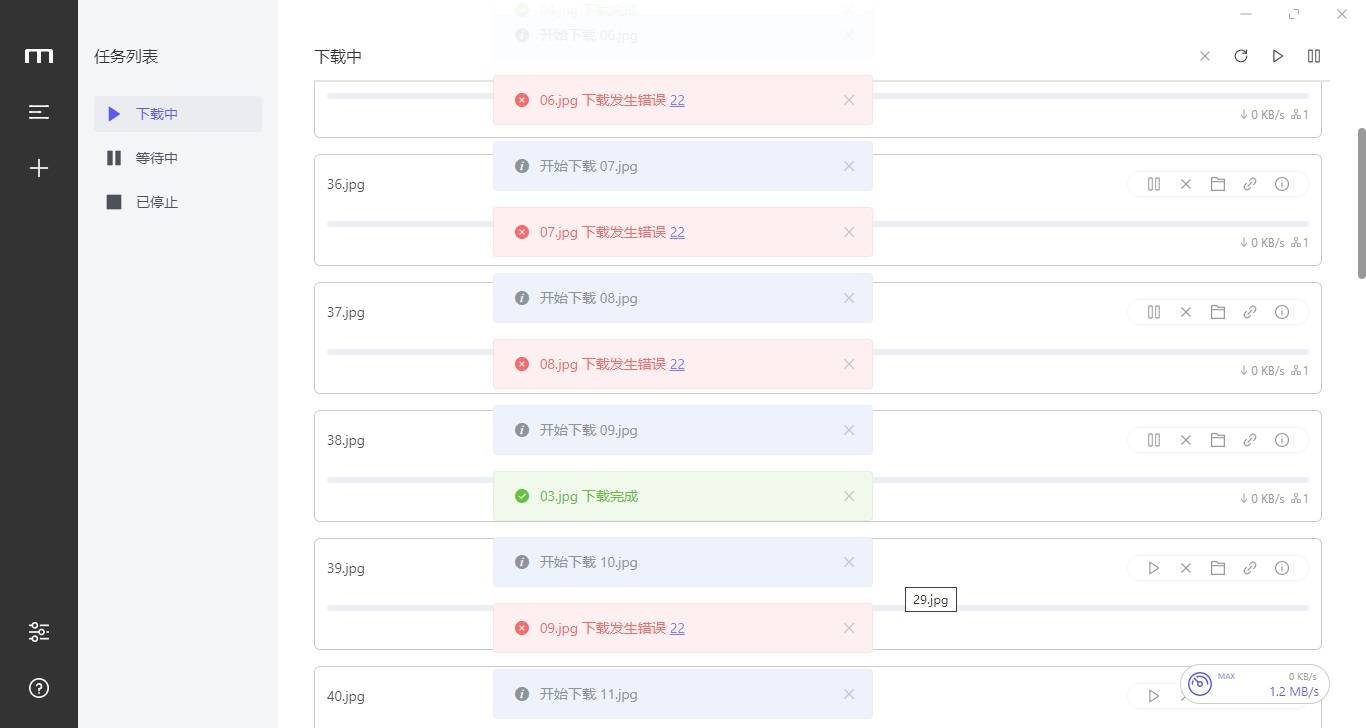Show info for 38.jpg task
Viewport: 1366px width, 728px height.
coord(1282,440)
